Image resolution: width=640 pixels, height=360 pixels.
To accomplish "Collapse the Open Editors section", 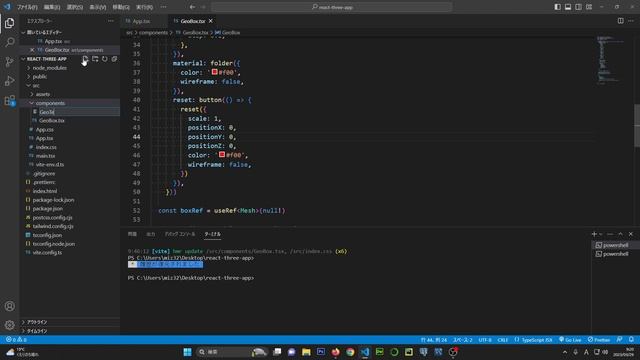I will [x=44, y=32].
